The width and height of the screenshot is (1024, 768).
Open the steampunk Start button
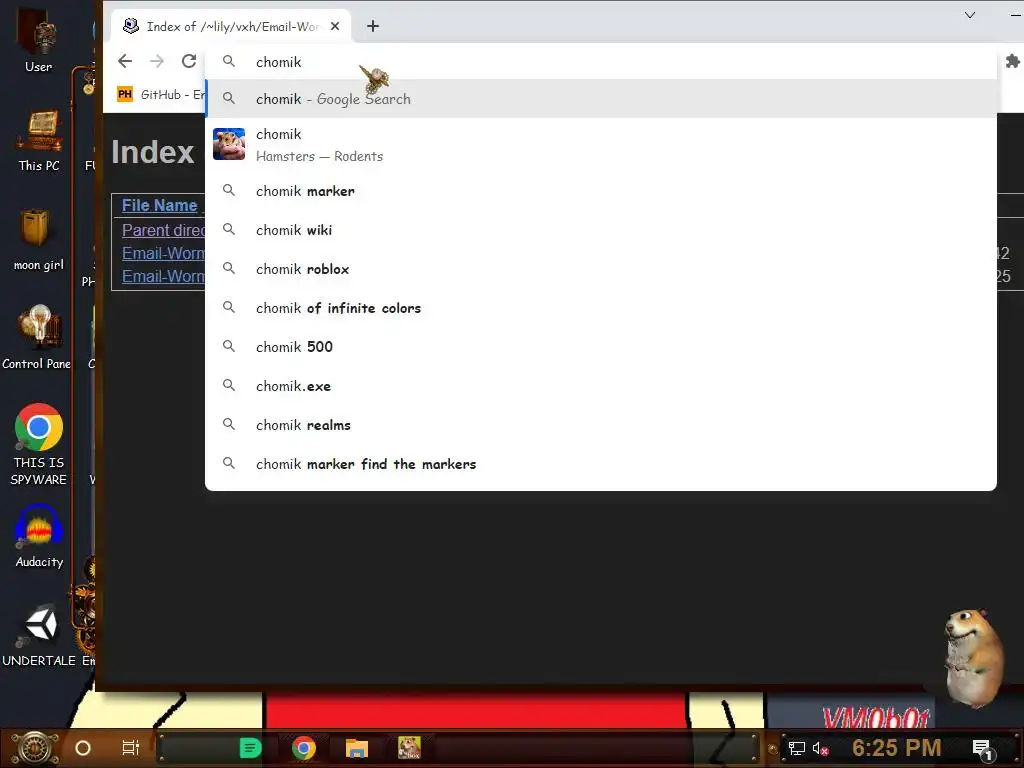(35, 748)
